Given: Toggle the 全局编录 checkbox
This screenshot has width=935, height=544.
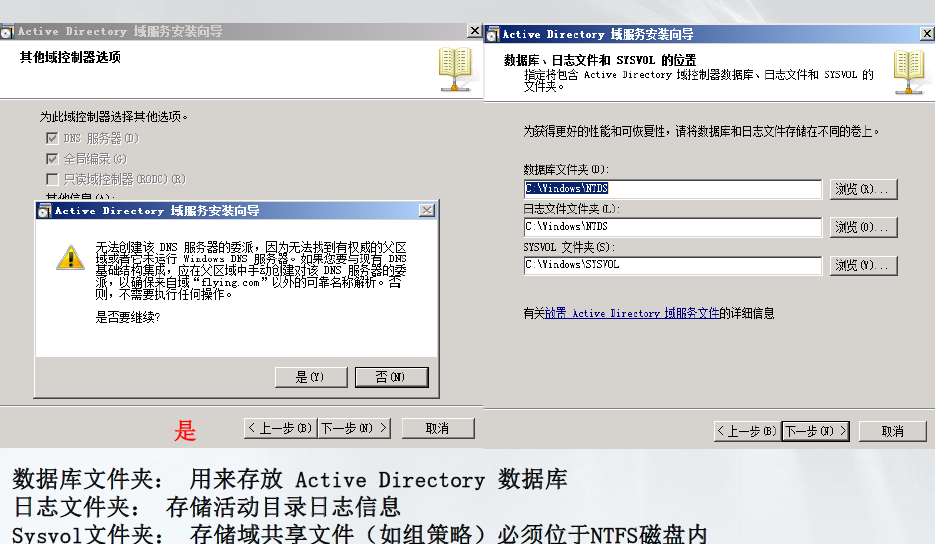Looking at the screenshot, I should [x=52, y=159].
